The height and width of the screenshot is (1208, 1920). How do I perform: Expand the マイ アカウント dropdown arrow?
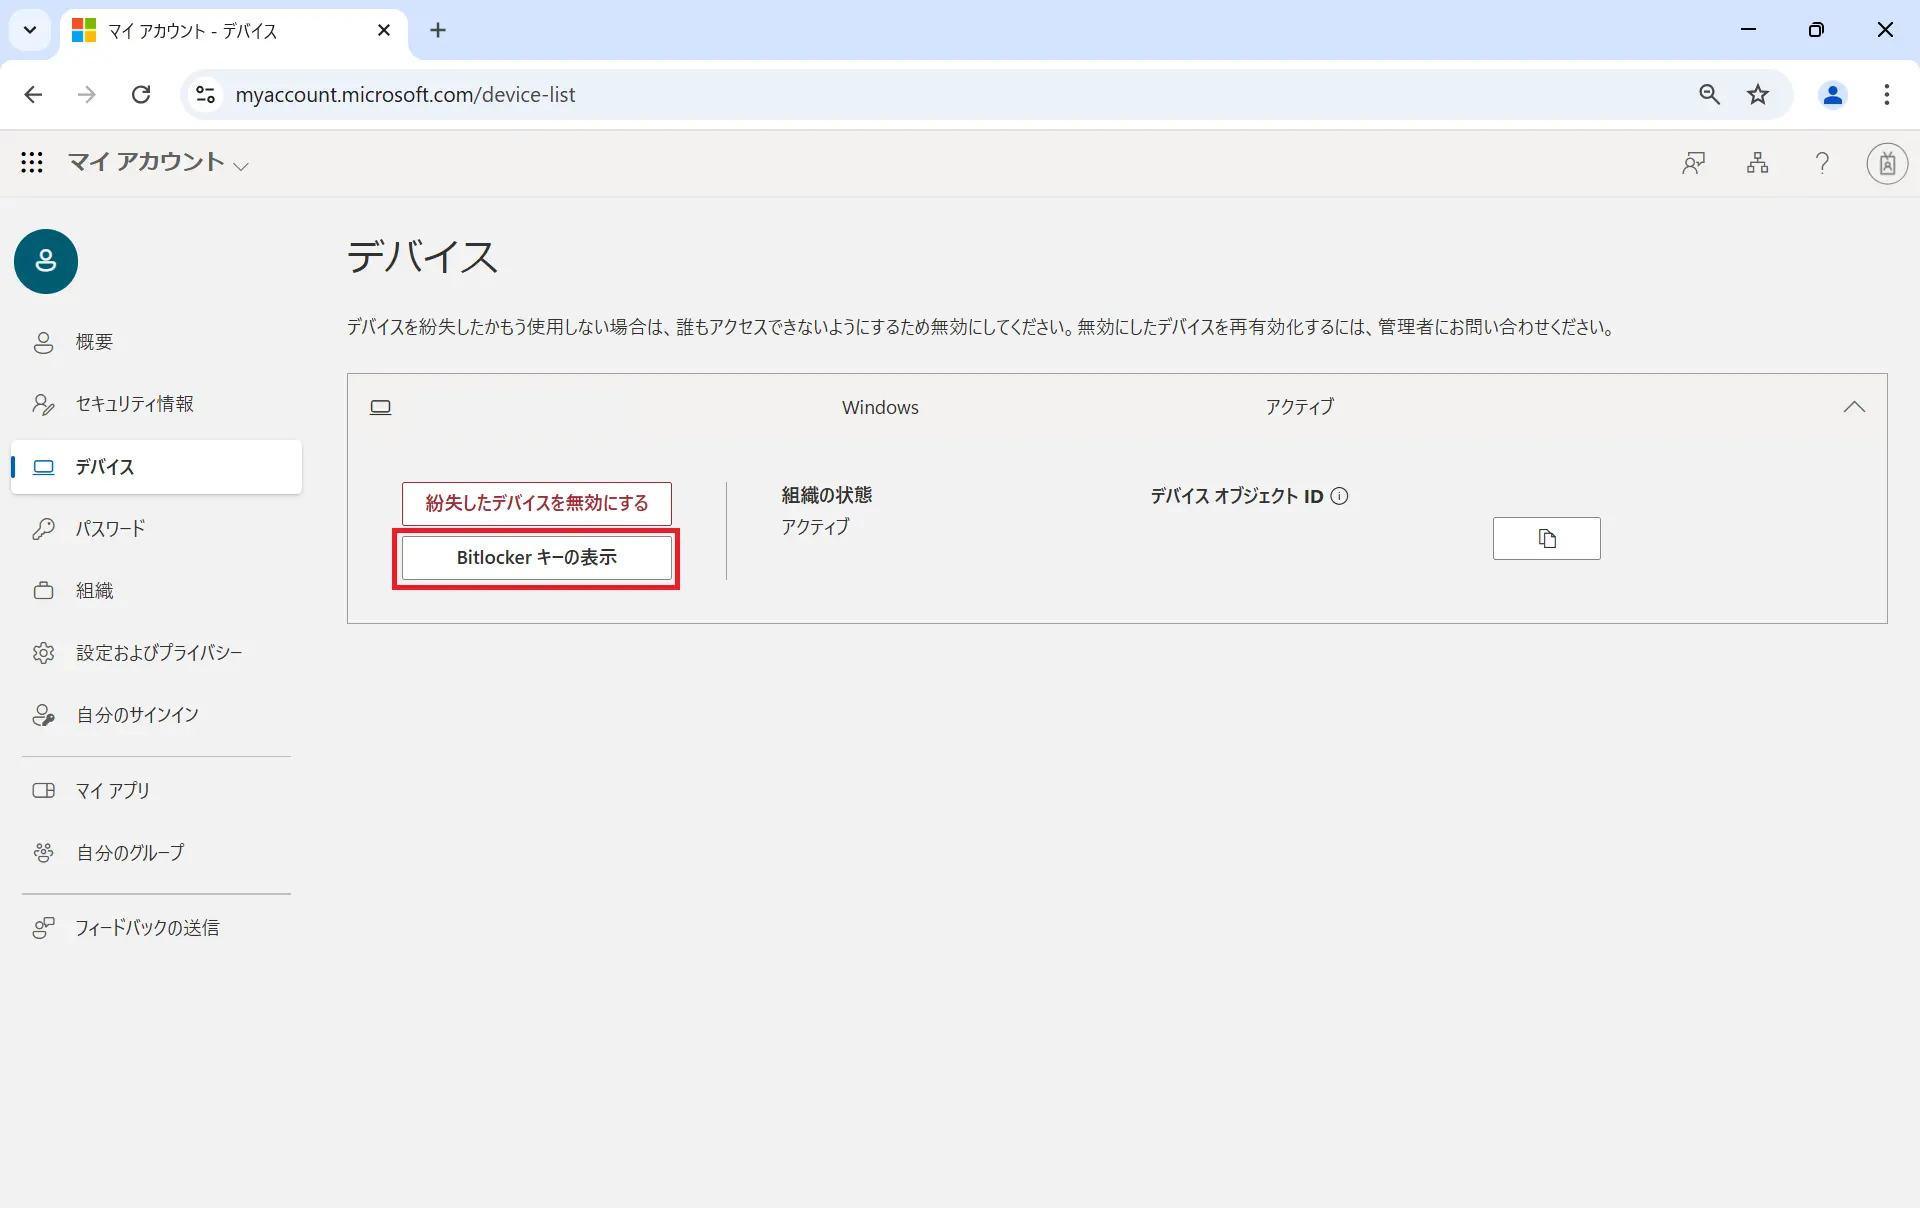(x=241, y=166)
